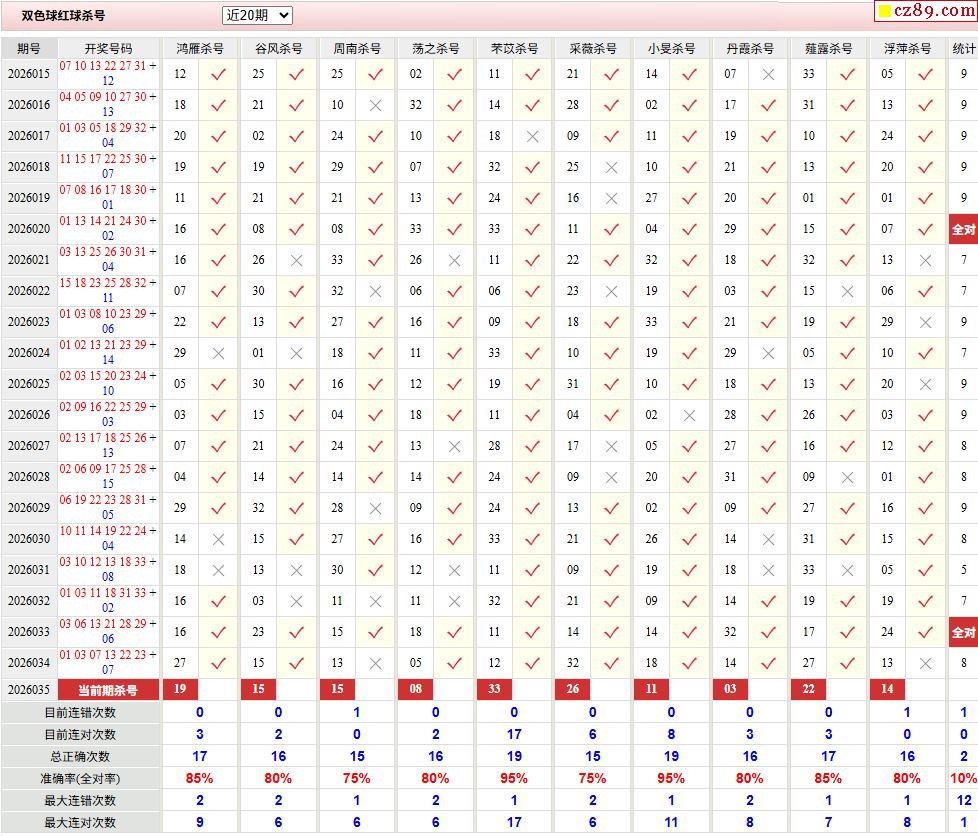978x836 pixels.
Task: Select the 蕹露杀号 column header
Action: pos(829,48)
